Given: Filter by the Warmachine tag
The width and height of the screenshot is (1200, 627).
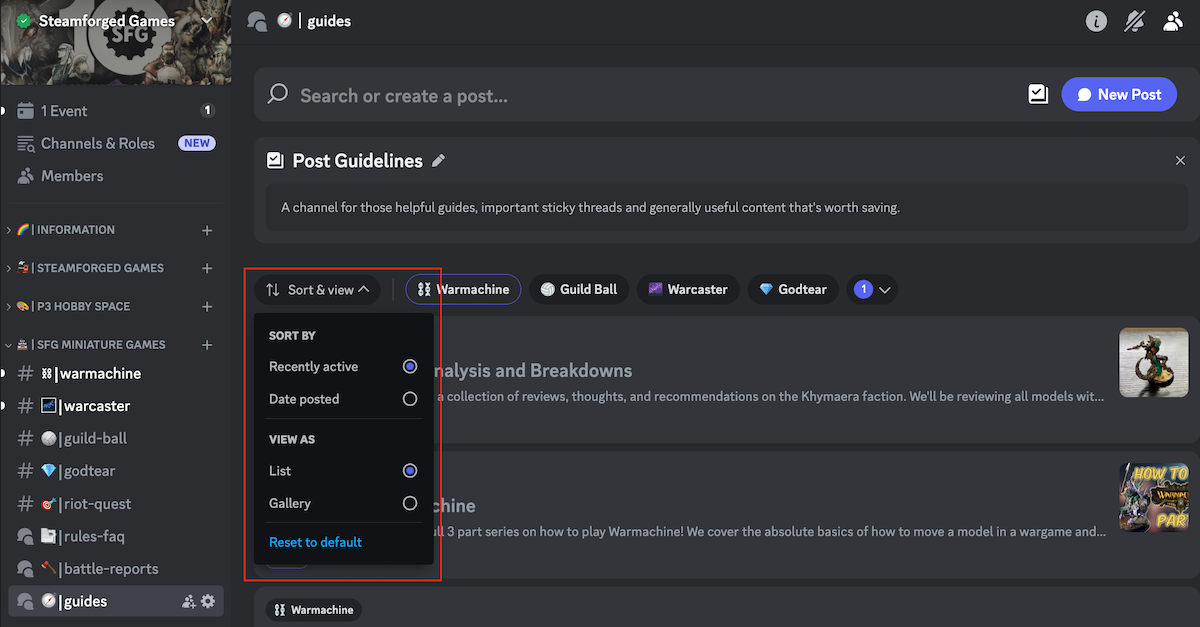Looking at the screenshot, I should [x=463, y=290].
